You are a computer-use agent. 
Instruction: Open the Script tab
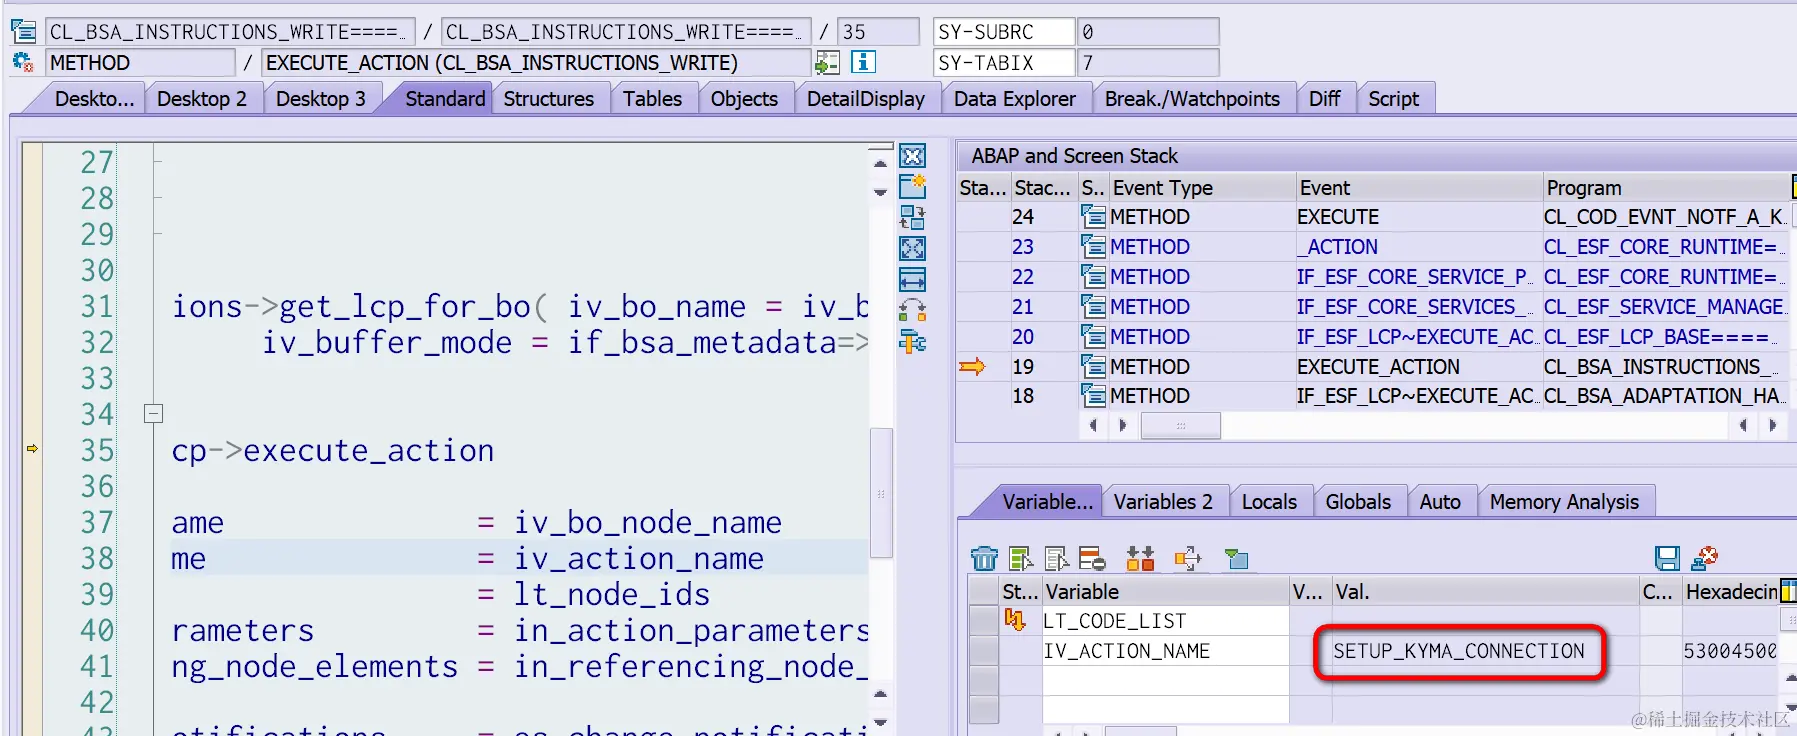1393,99
